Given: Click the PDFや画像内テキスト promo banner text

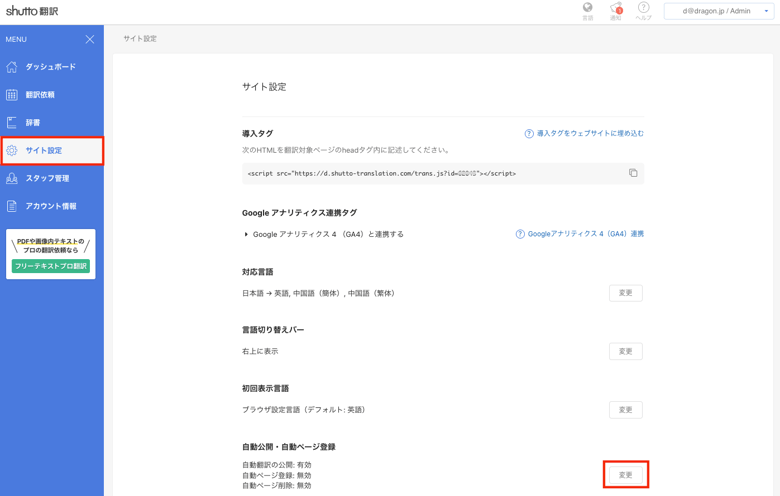Looking at the screenshot, I should [51, 246].
